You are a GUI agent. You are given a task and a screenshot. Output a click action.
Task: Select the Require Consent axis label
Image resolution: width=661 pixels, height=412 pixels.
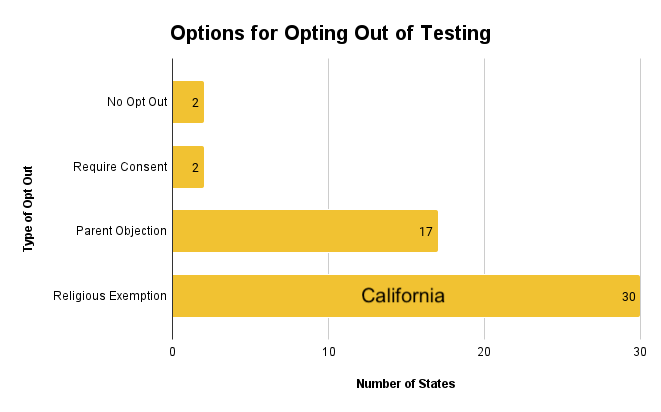[120, 167]
